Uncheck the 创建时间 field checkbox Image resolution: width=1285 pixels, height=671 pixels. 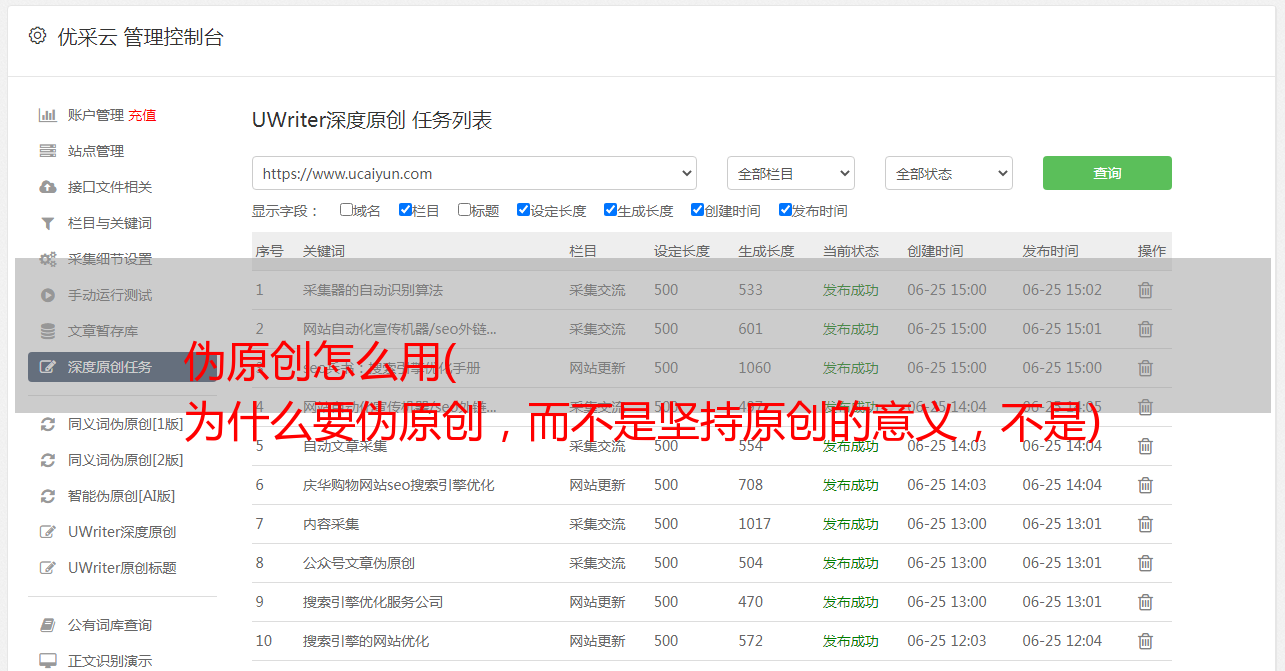click(x=697, y=210)
